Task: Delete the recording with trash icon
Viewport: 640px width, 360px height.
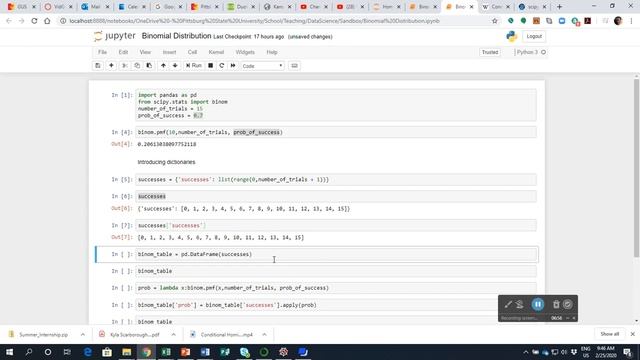Action: [x=556, y=304]
